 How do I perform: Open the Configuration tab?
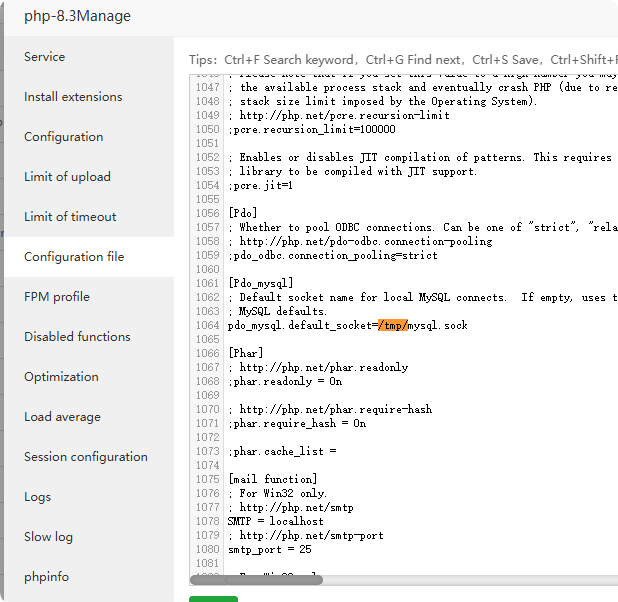(63, 137)
